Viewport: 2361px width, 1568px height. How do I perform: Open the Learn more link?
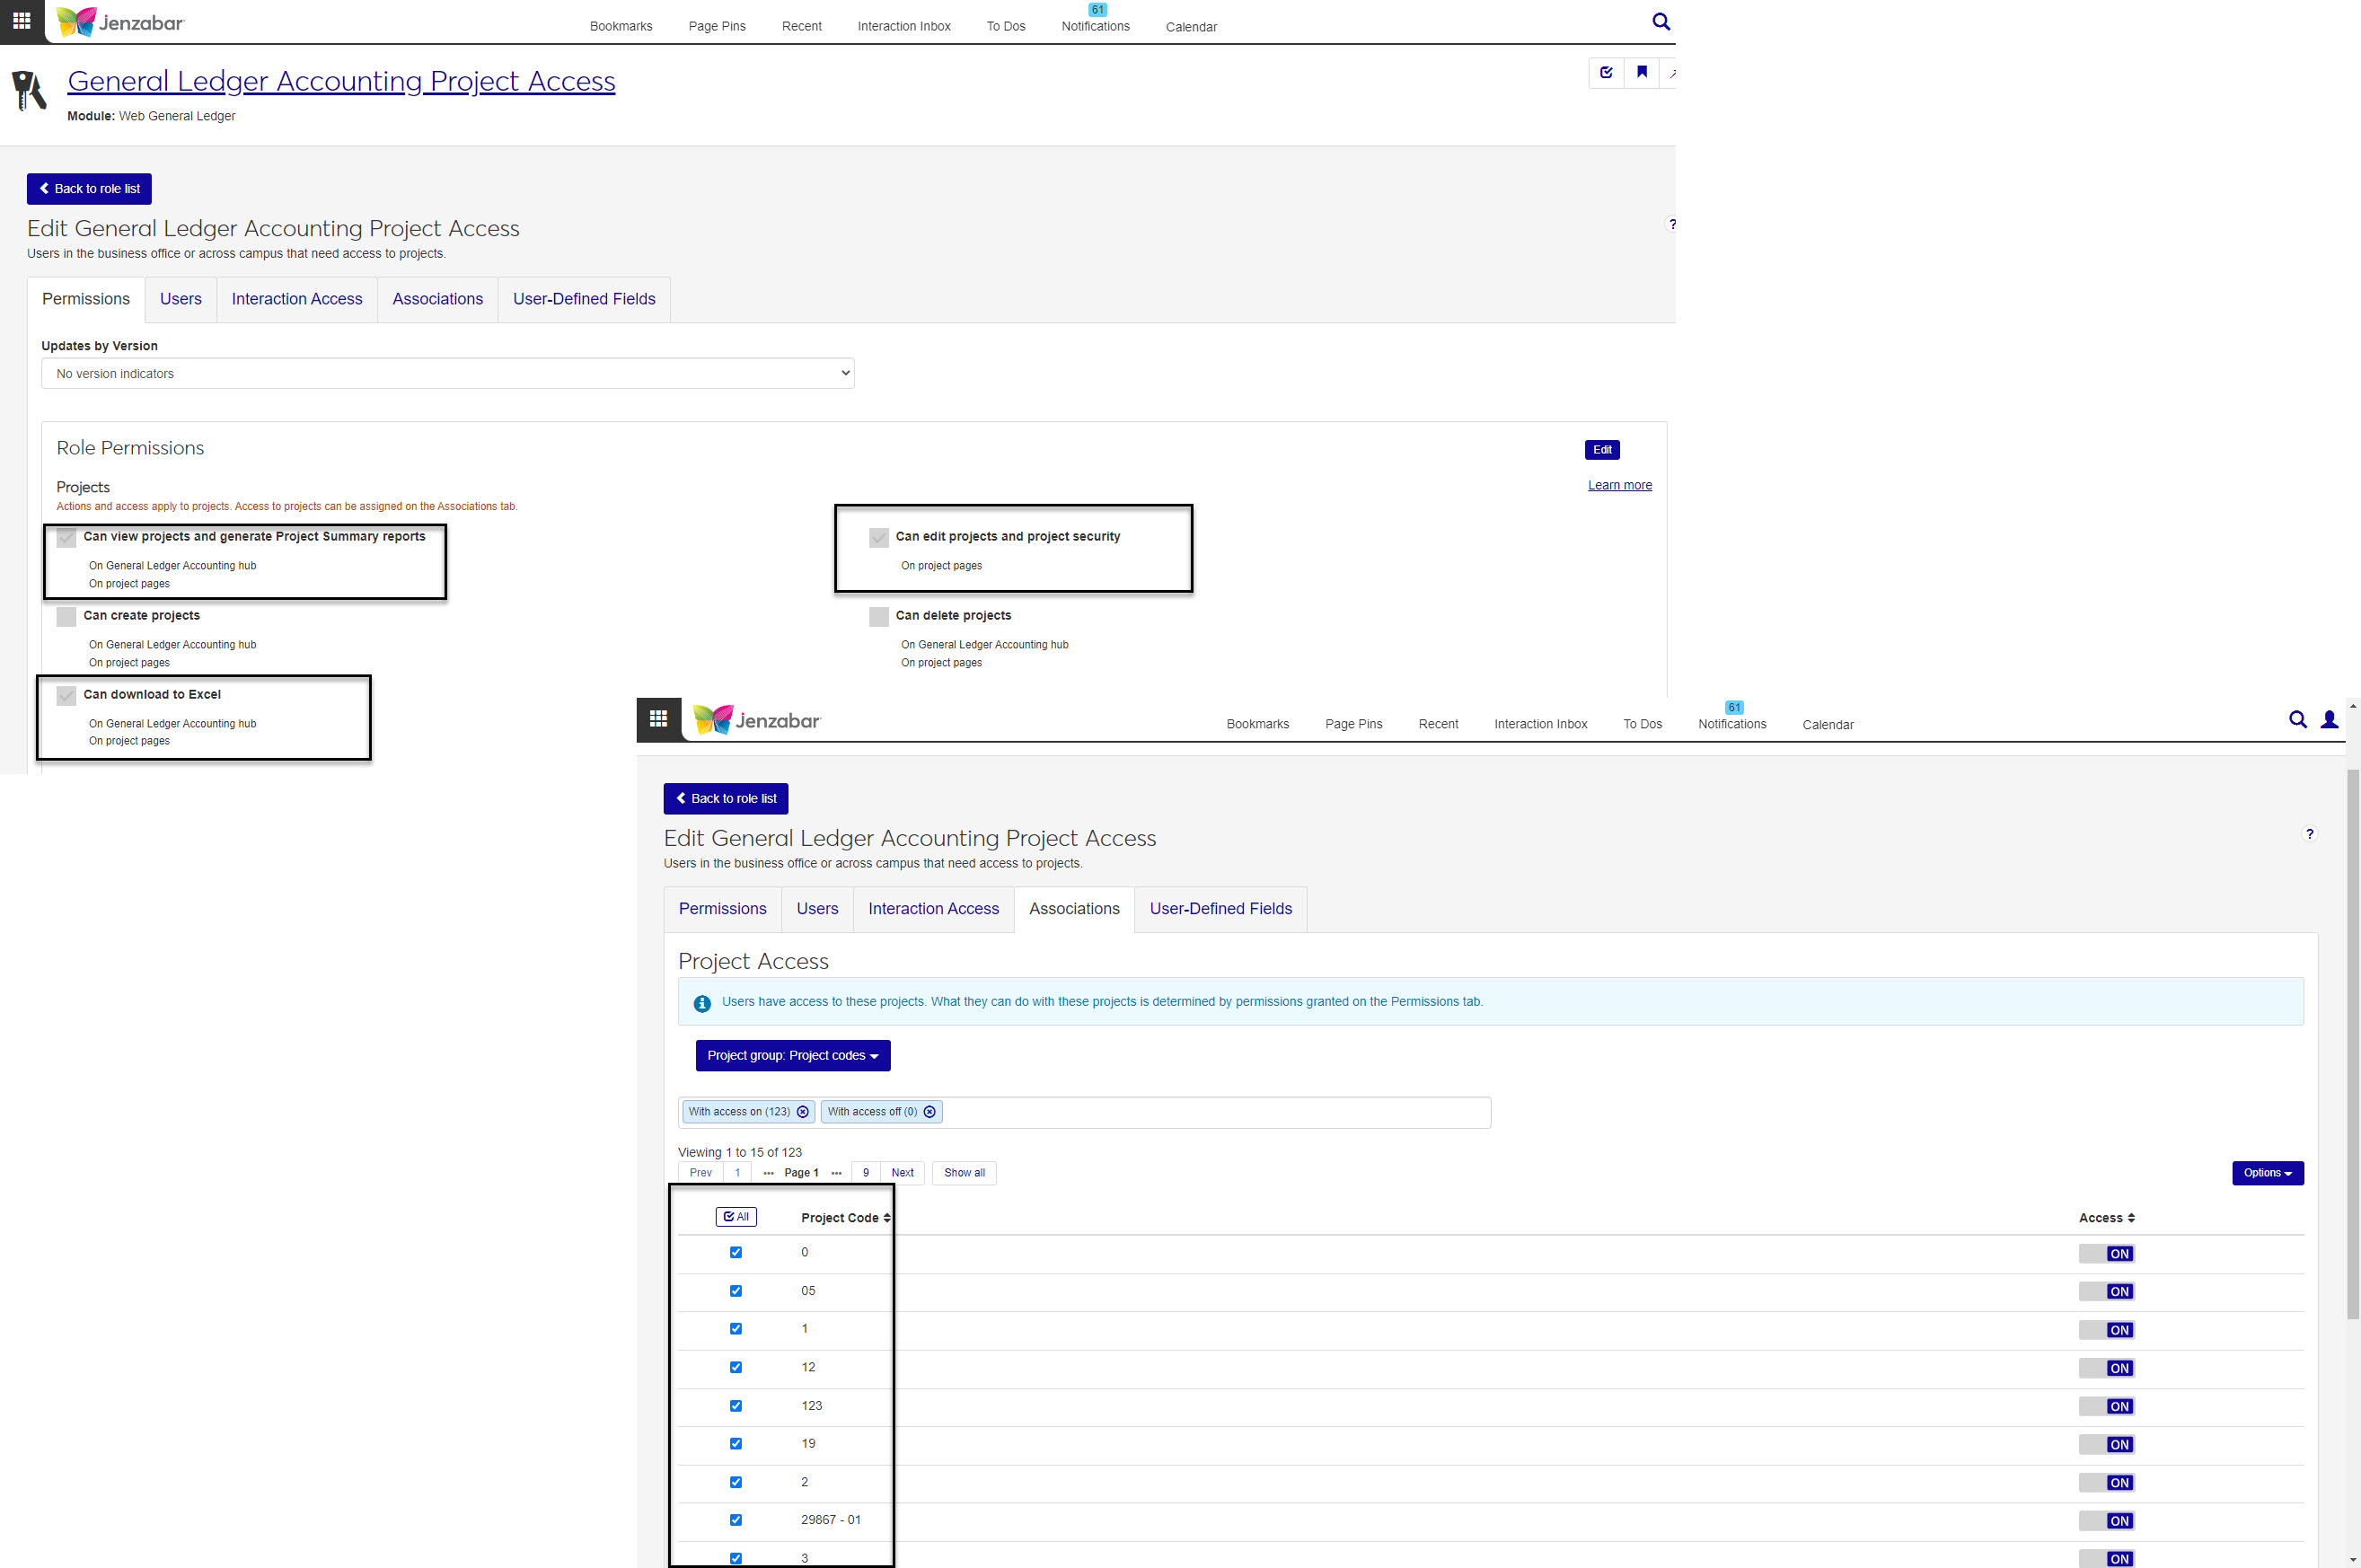[1619, 485]
